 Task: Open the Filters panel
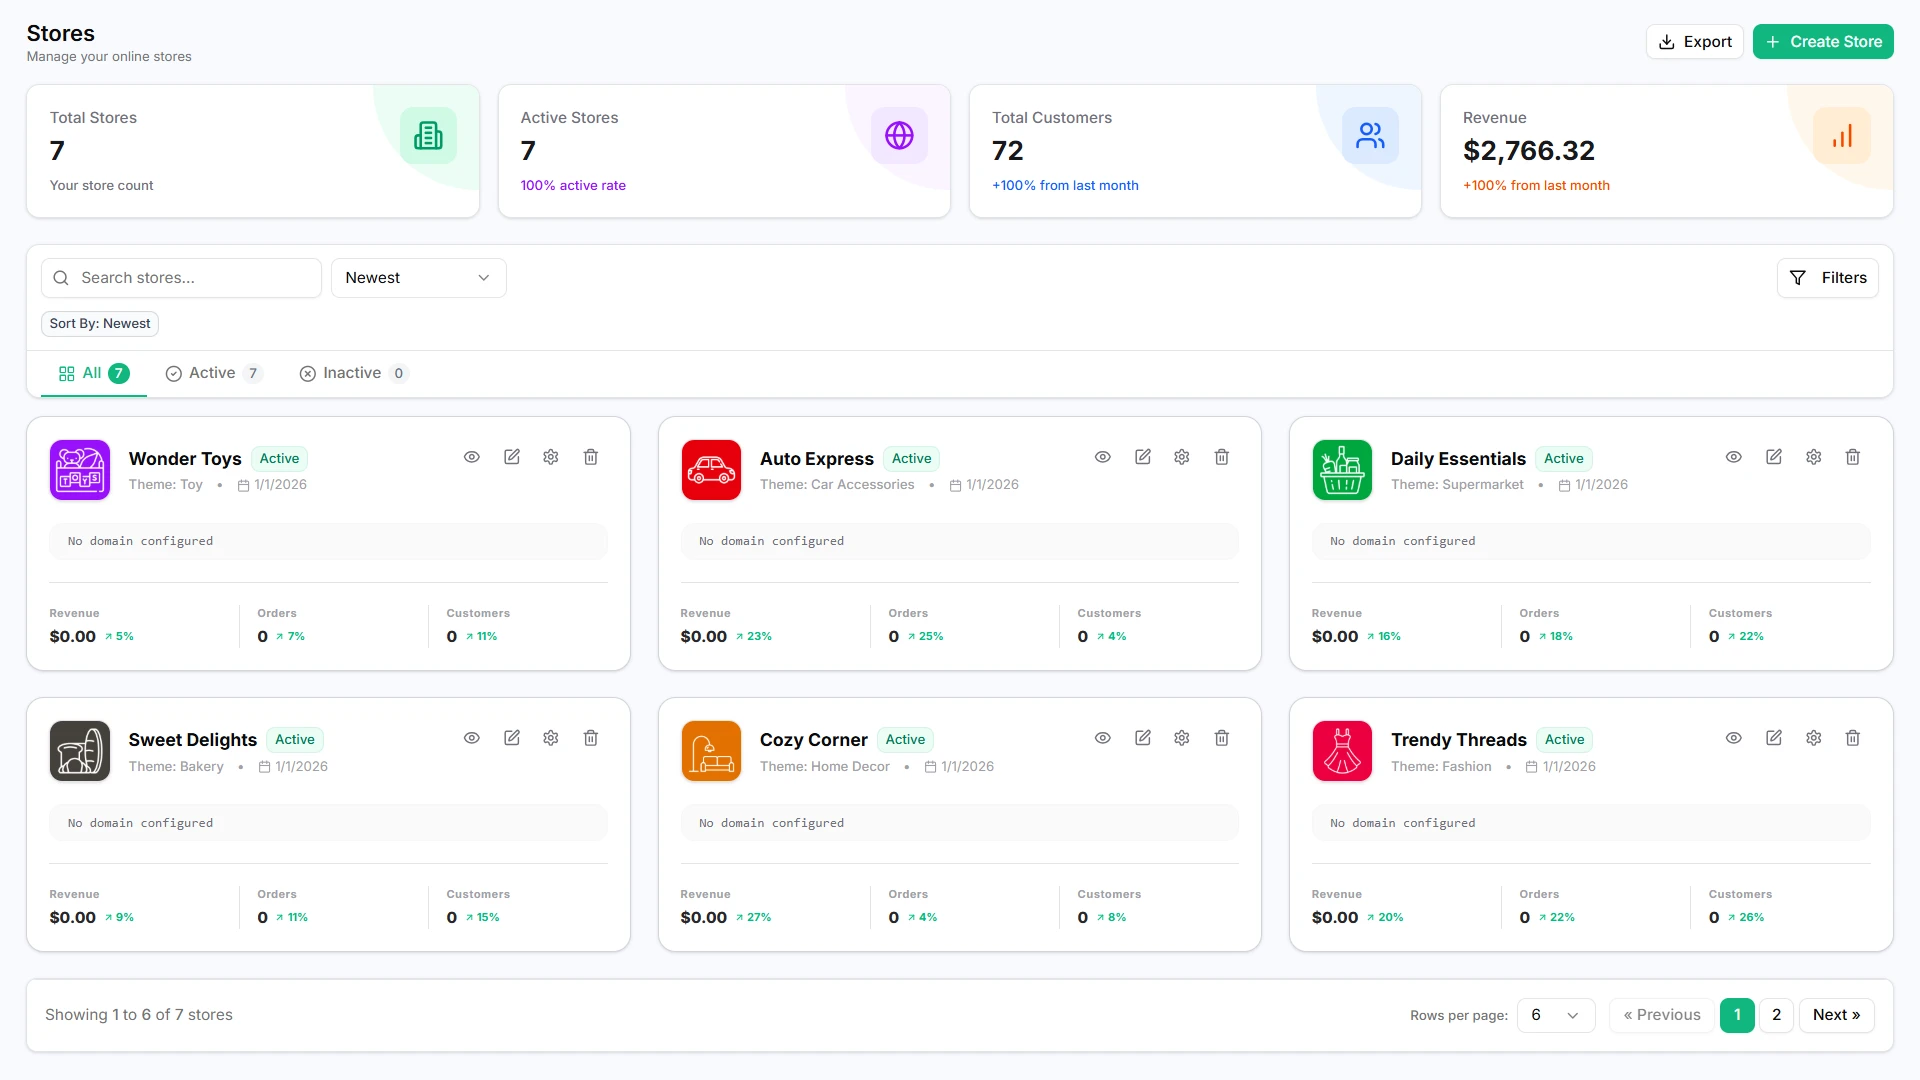point(1827,278)
